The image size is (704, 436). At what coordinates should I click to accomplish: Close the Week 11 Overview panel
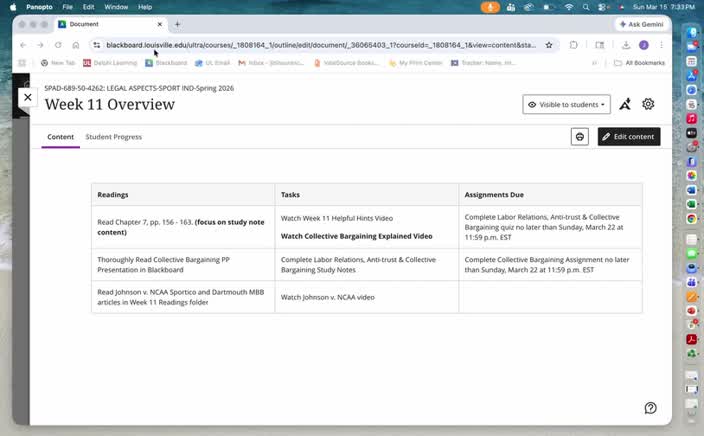(28, 97)
